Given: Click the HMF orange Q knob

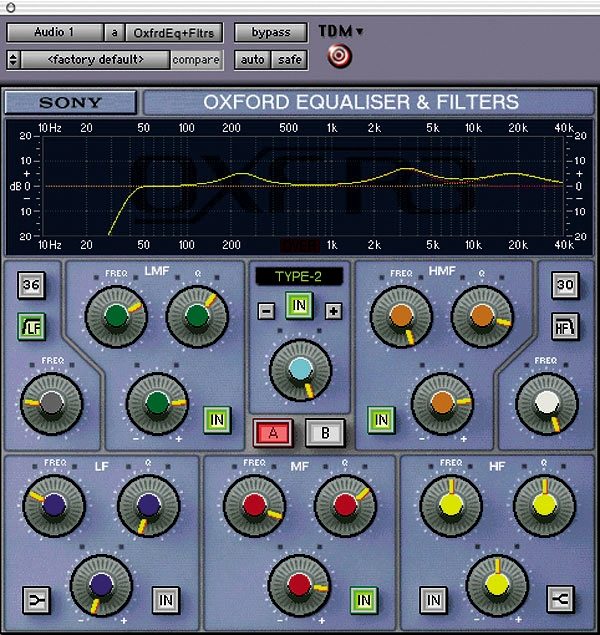Looking at the screenshot, I should tap(482, 317).
